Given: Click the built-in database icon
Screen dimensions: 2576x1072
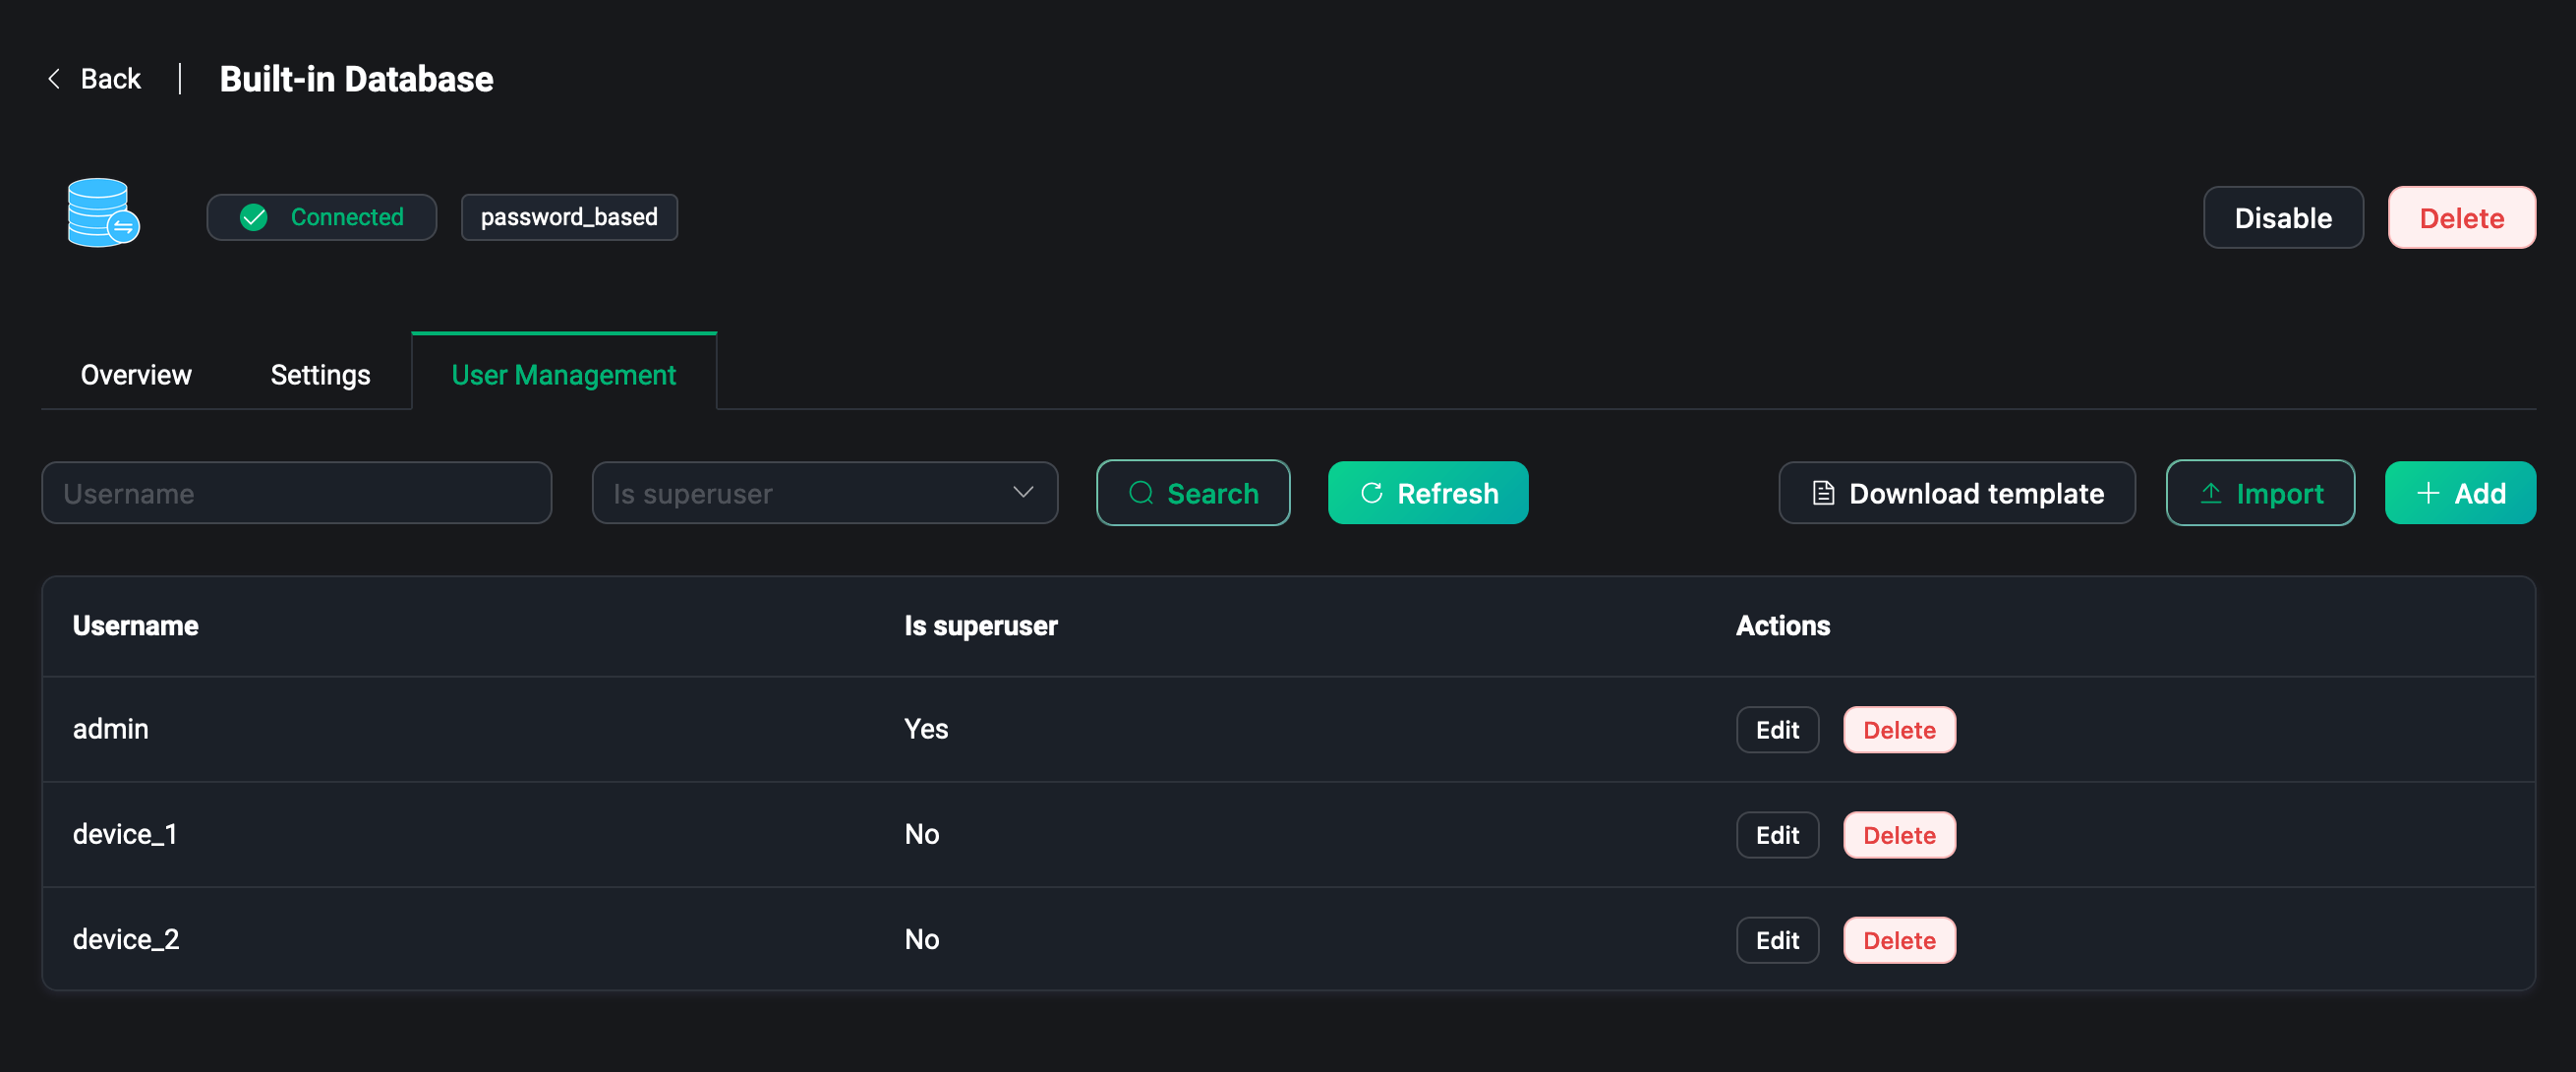Looking at the screenshot, I should 102,213.
